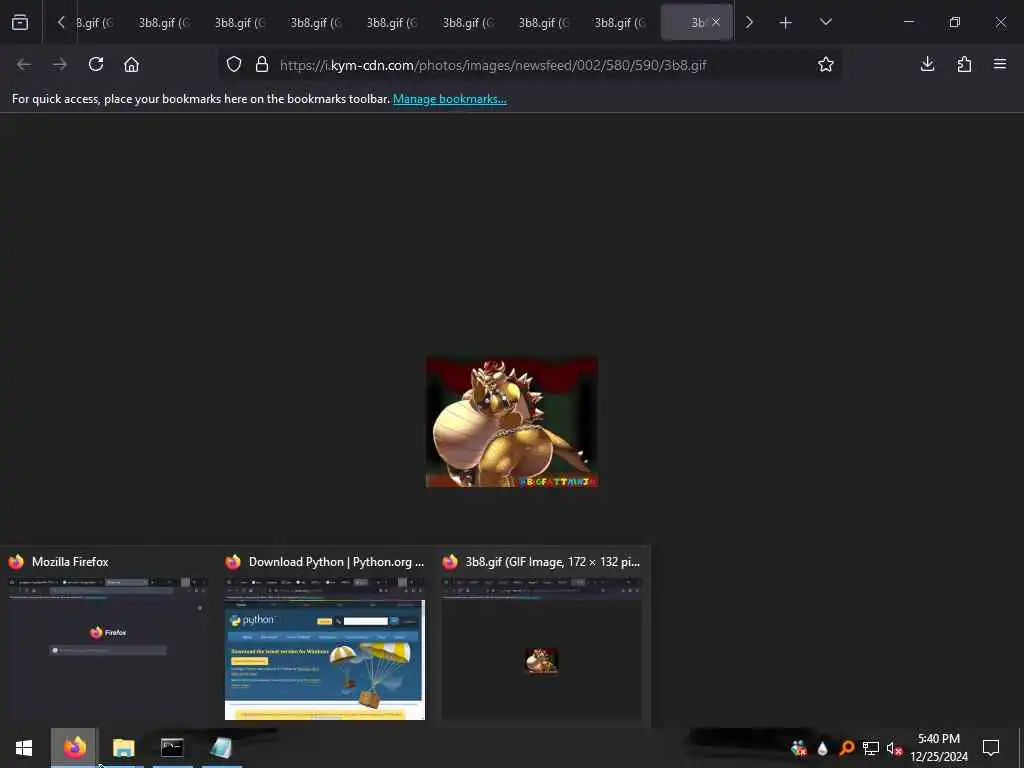The image size is (1024, 768).
Task: Open the Command Prompt taskbar icon
Action: pos(172,748)
